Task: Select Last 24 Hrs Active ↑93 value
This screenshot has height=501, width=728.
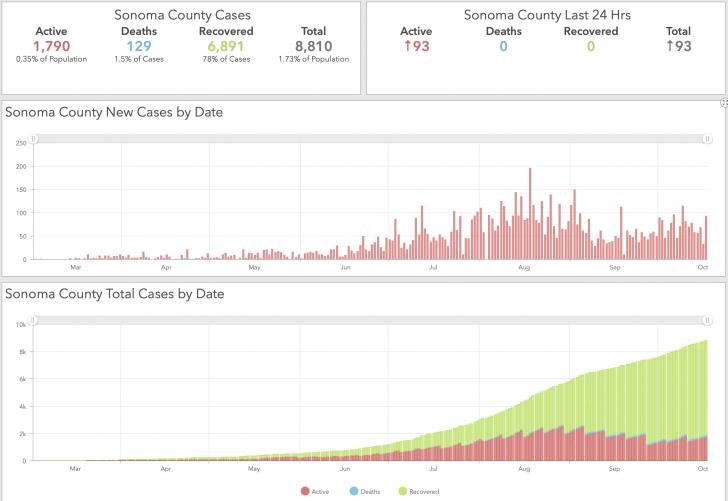Action: pyautogui.click(x=416, y=46)
